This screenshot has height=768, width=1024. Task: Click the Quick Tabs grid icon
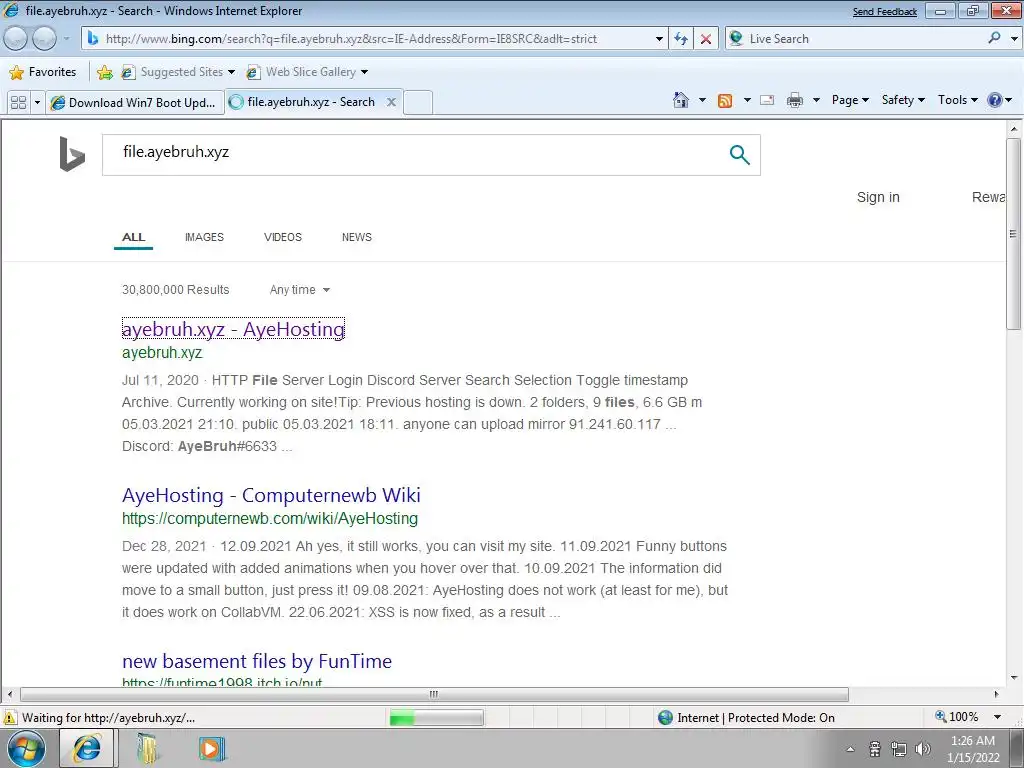18,103
